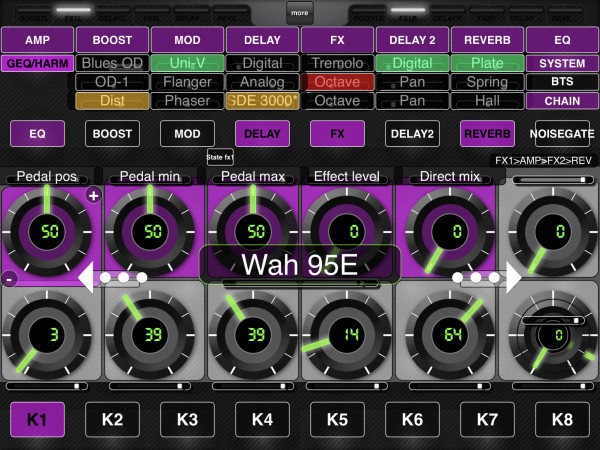The image size is (600, 450).
Task: Select Digital under the DELAY column
Action: coord(262,63)
